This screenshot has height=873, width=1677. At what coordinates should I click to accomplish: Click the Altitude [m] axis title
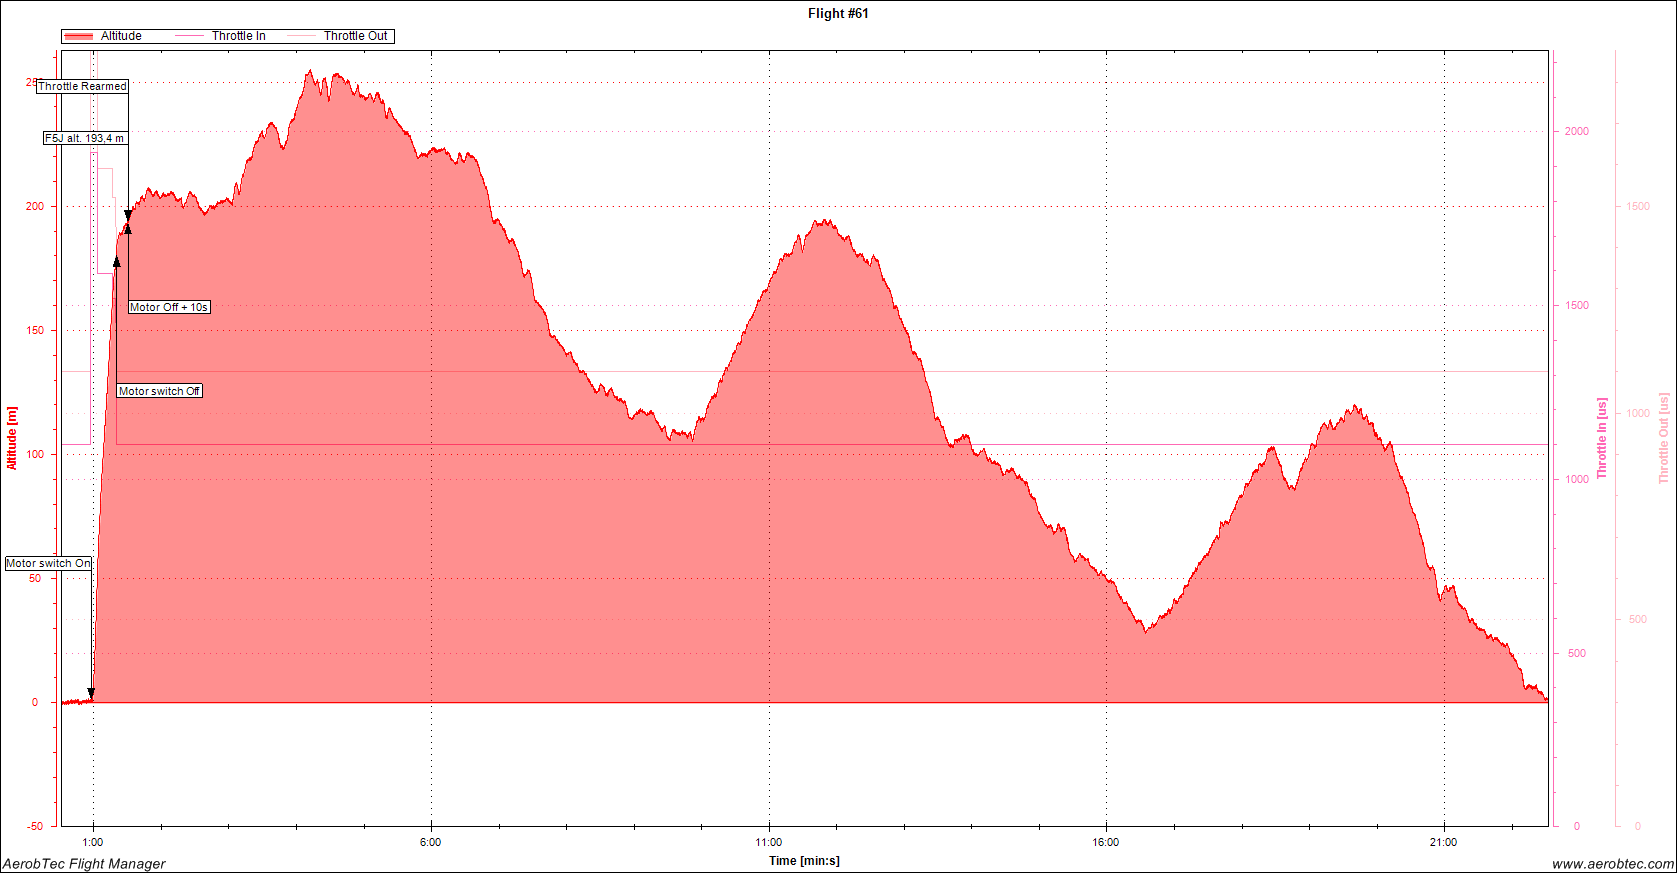[x=12, y=438]
